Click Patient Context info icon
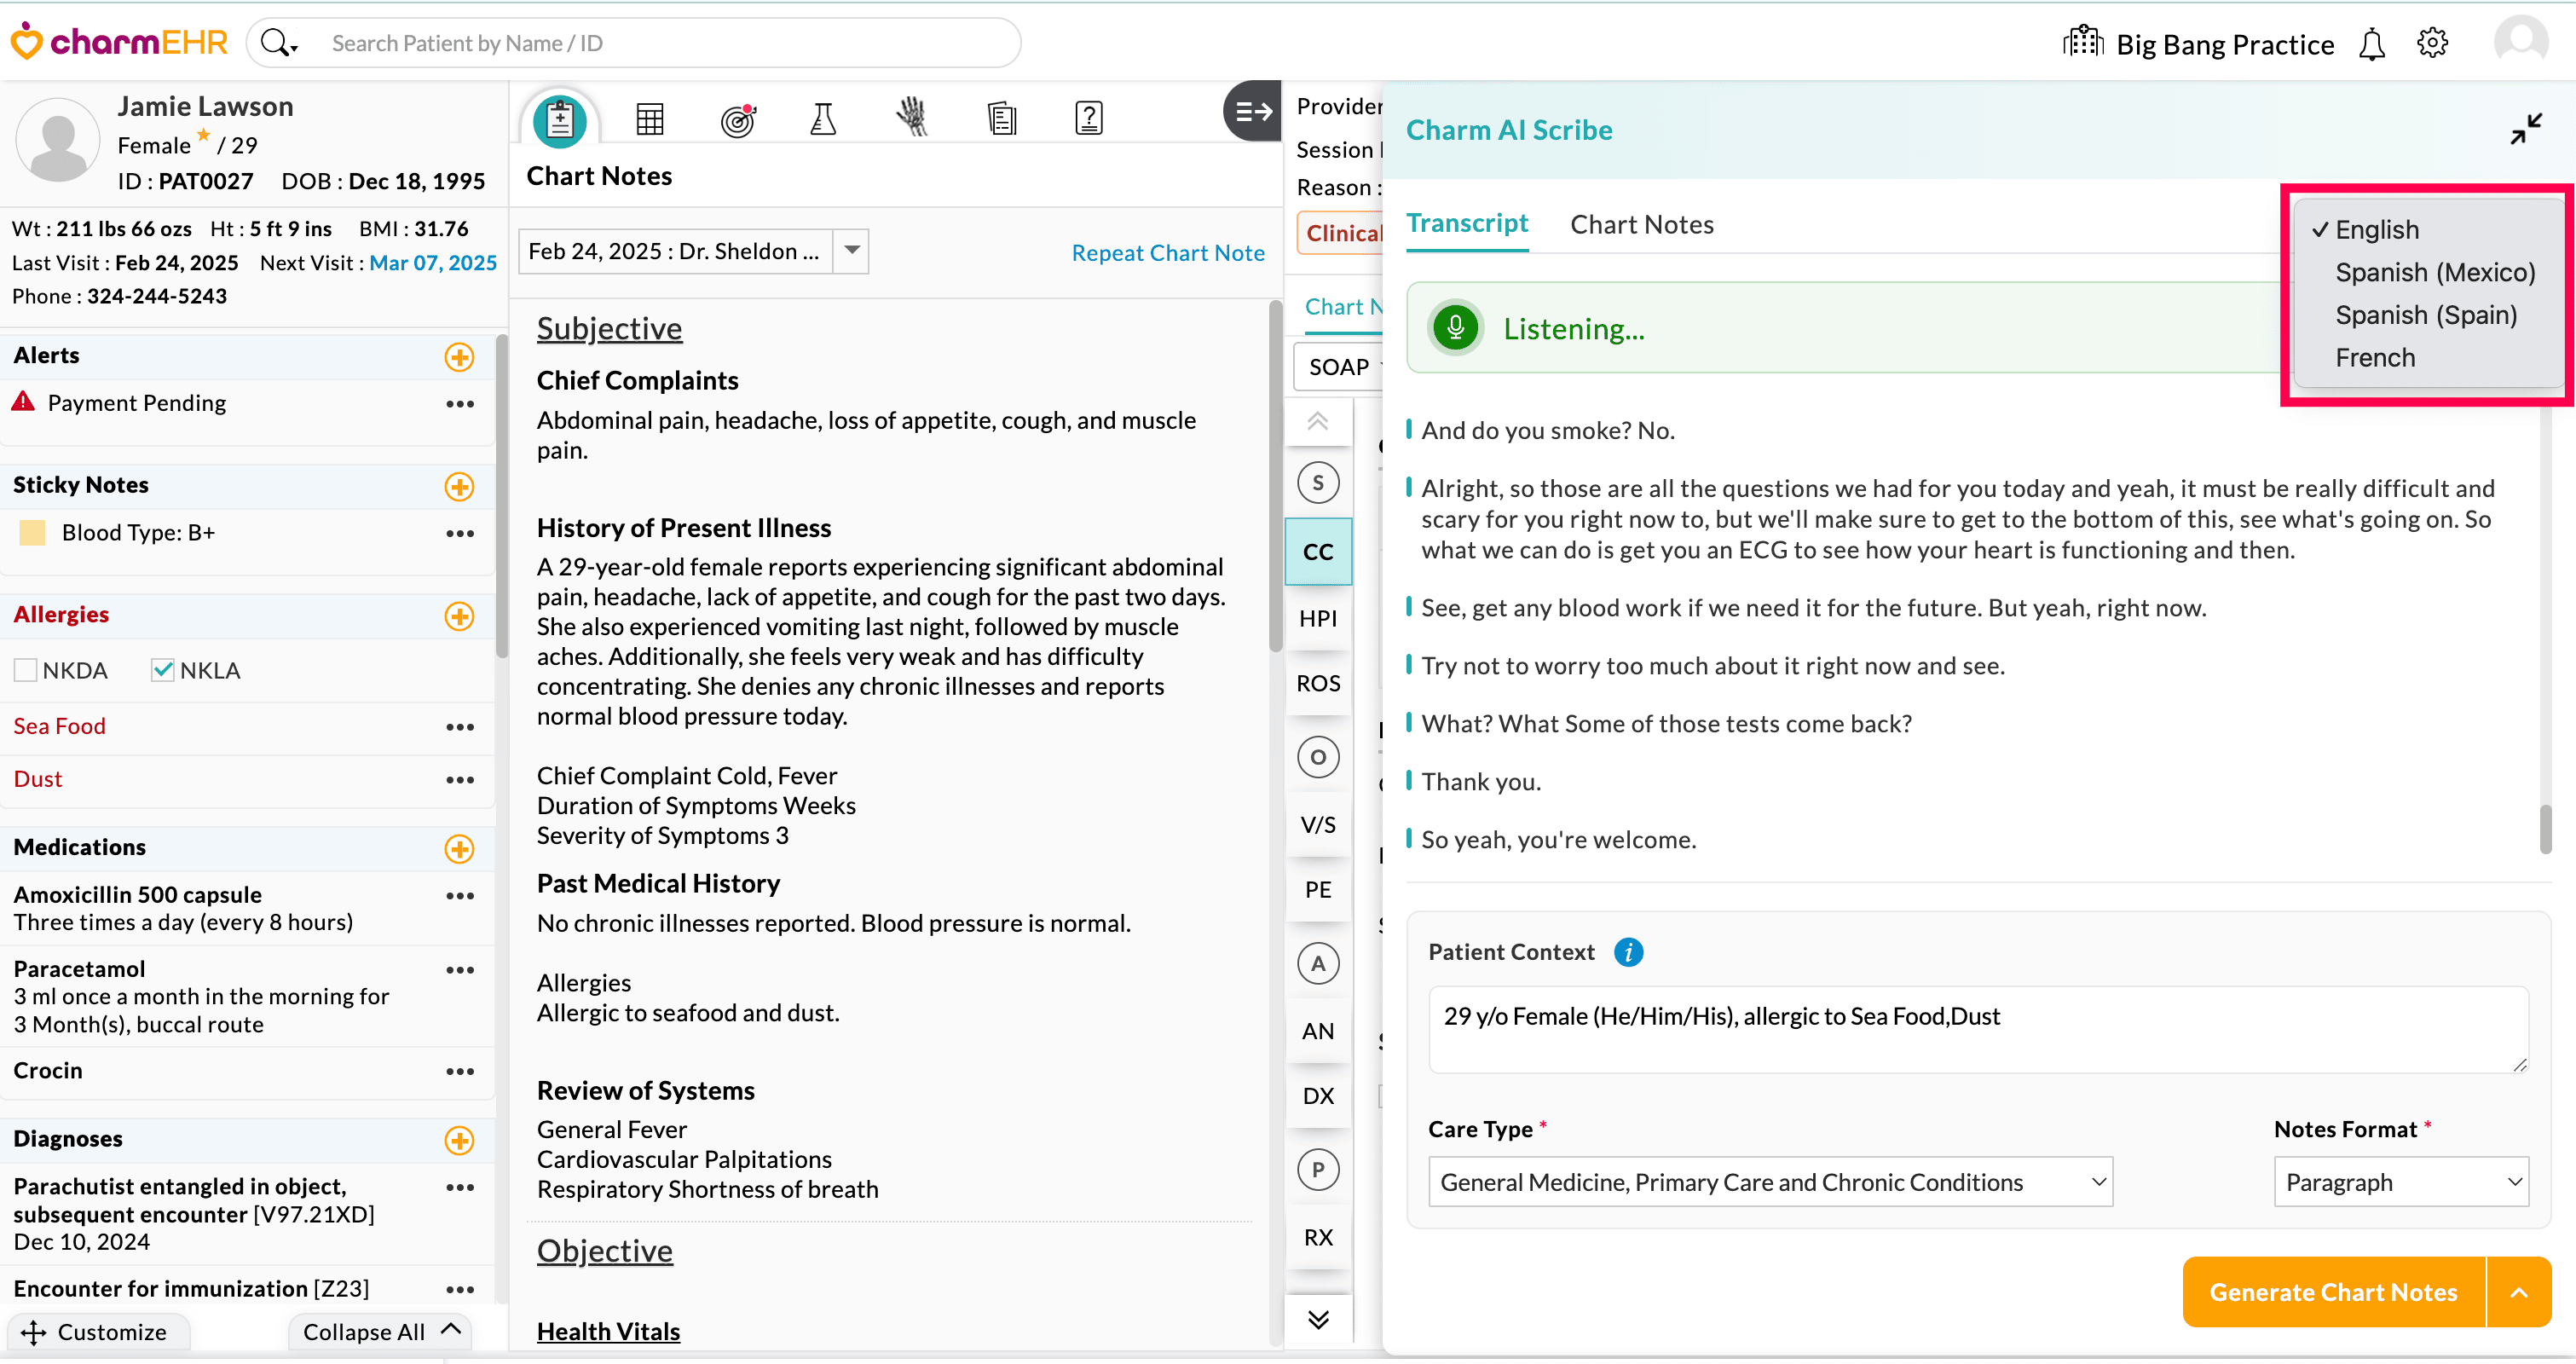This screenshot has height=1364, width=2576. (x=1628, y=952)
